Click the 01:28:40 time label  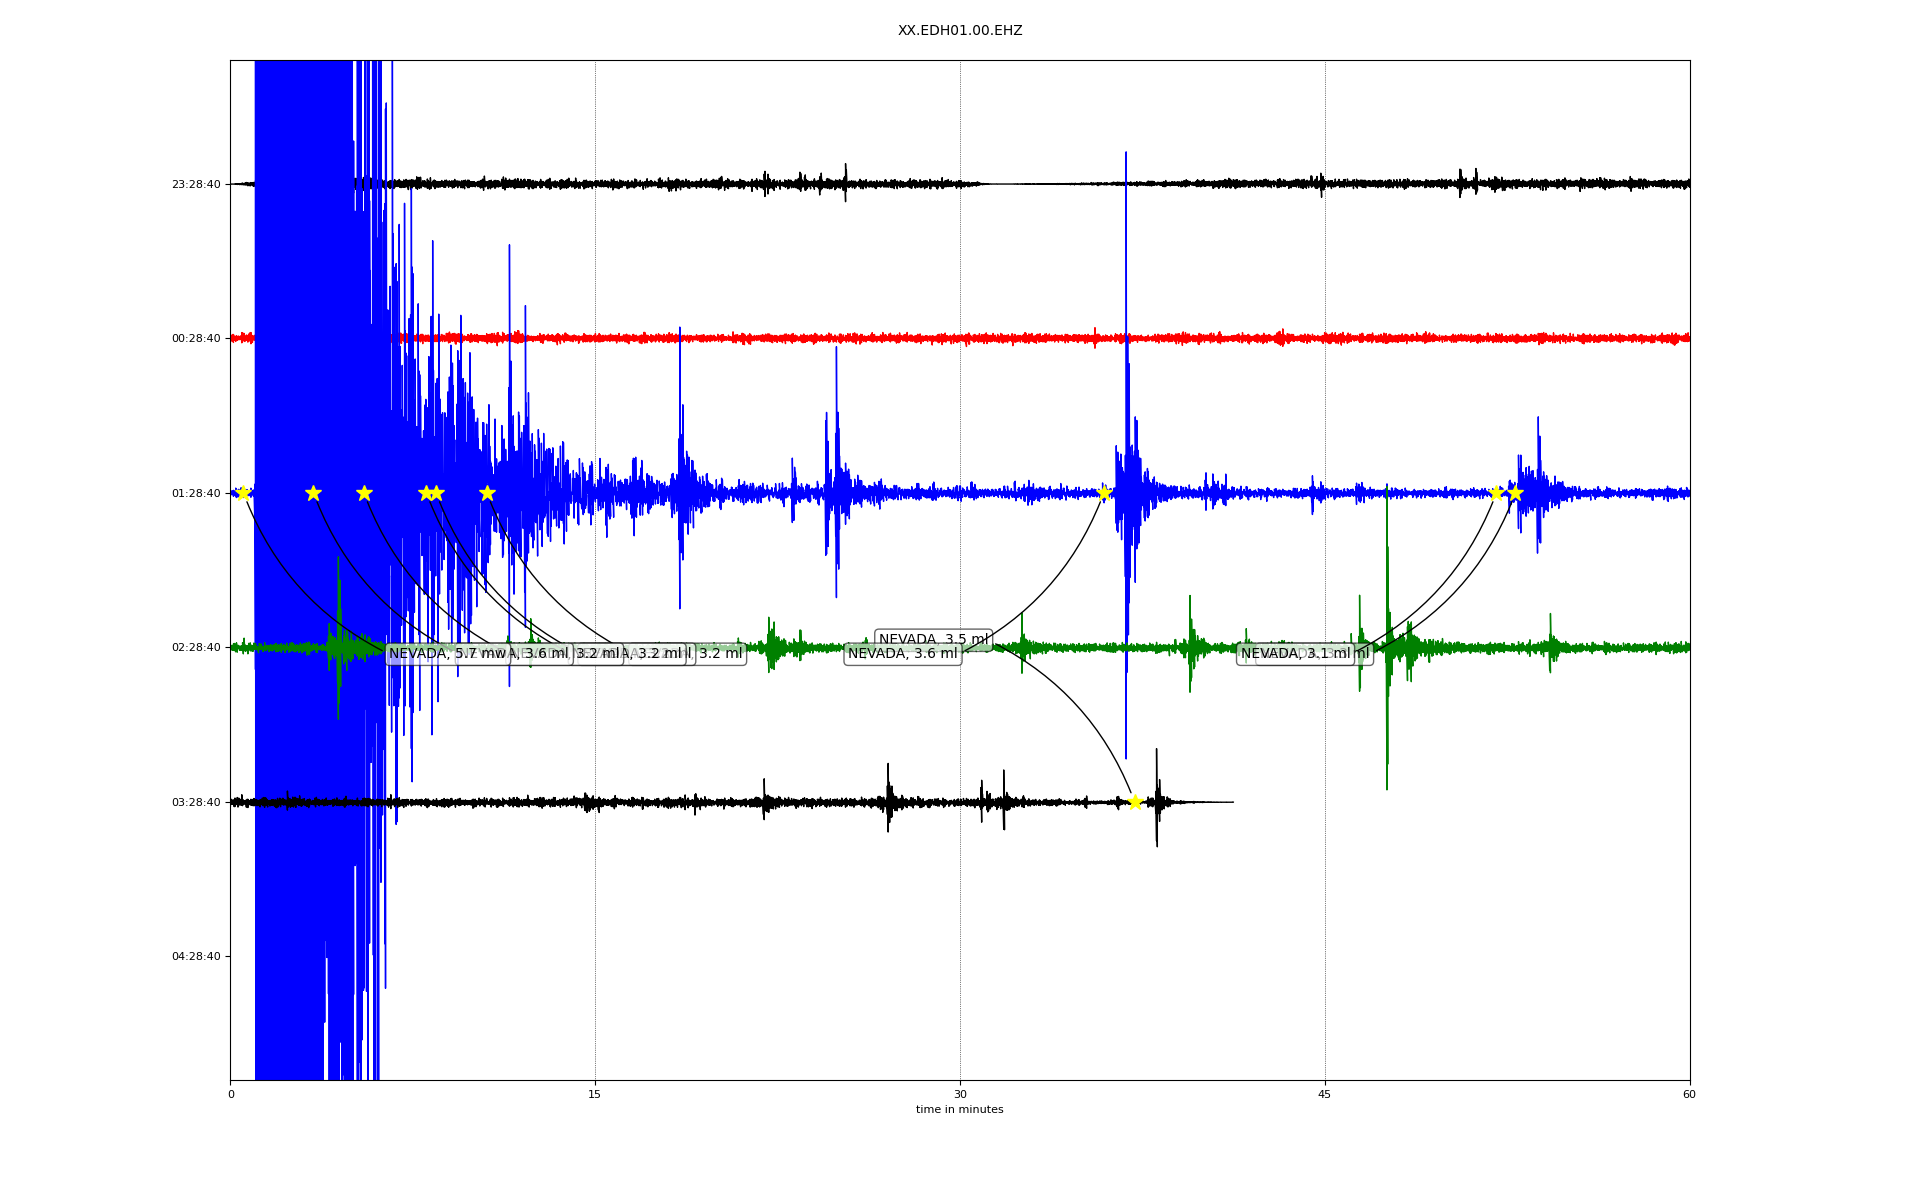pos(196,493)
